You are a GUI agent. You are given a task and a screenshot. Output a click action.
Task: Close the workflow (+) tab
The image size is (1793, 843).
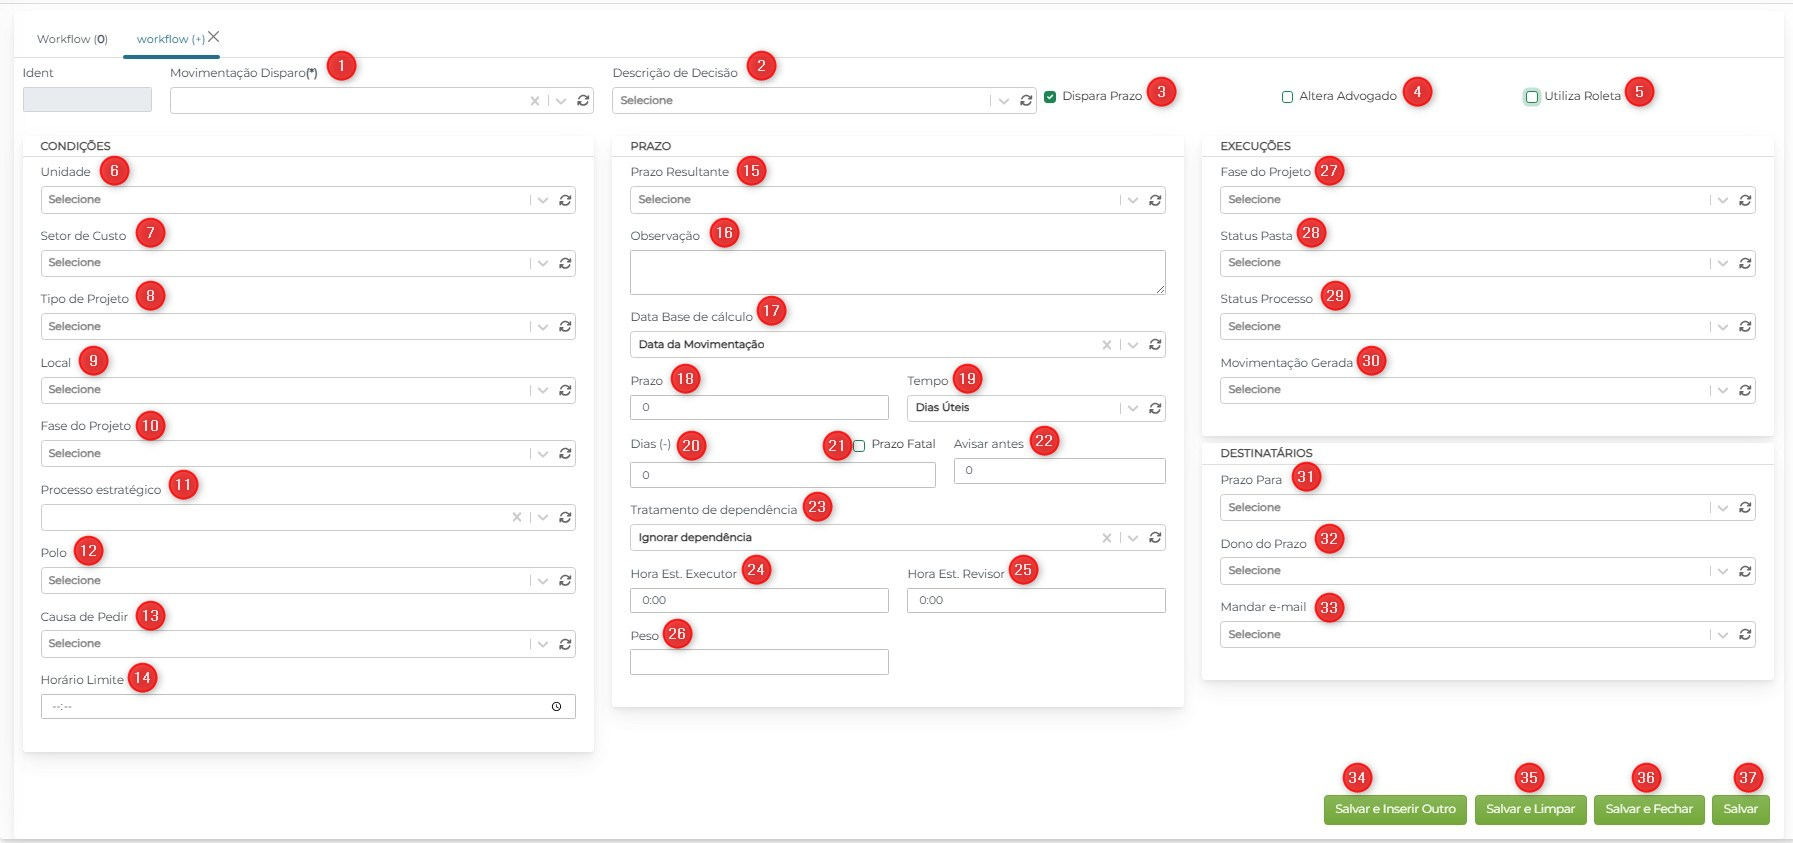click(x=214, y=37)
